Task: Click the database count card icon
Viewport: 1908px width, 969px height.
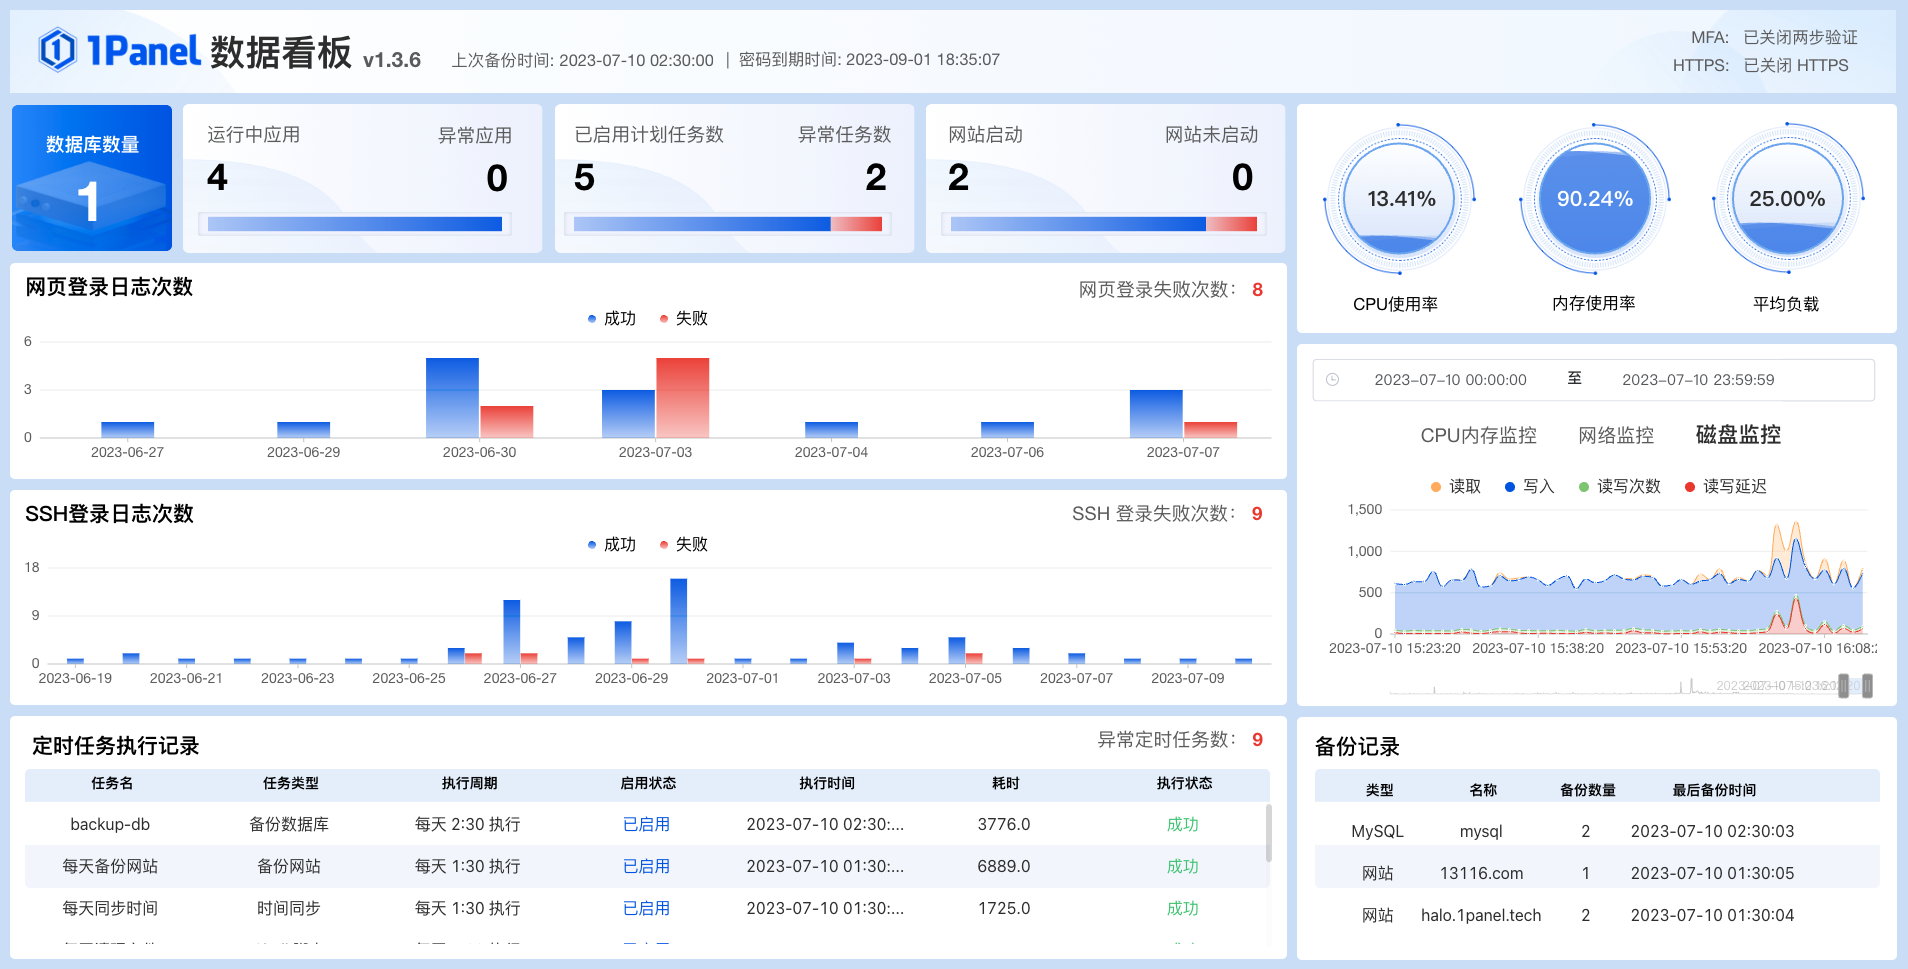Action: (91, 192)
